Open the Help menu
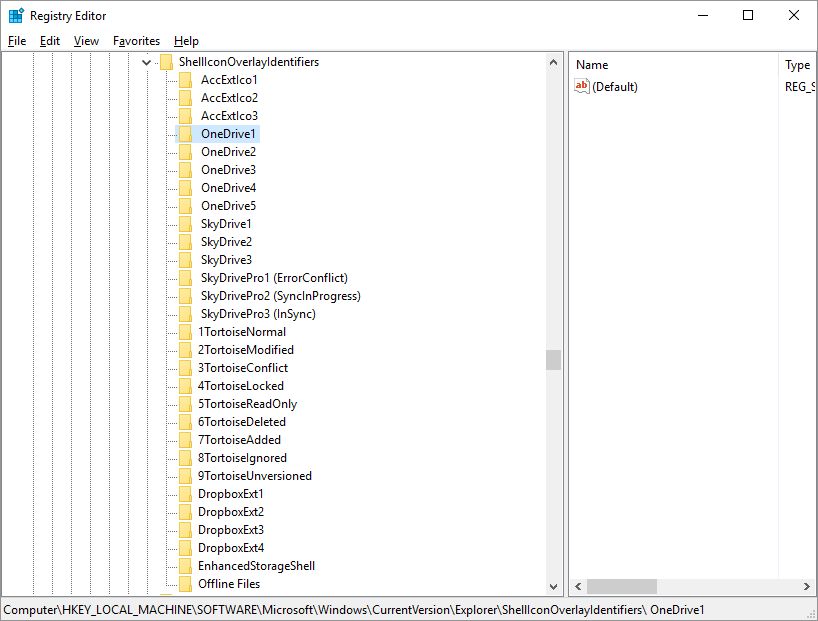Screen dimensions: 818x621 (x=186, y=41)
